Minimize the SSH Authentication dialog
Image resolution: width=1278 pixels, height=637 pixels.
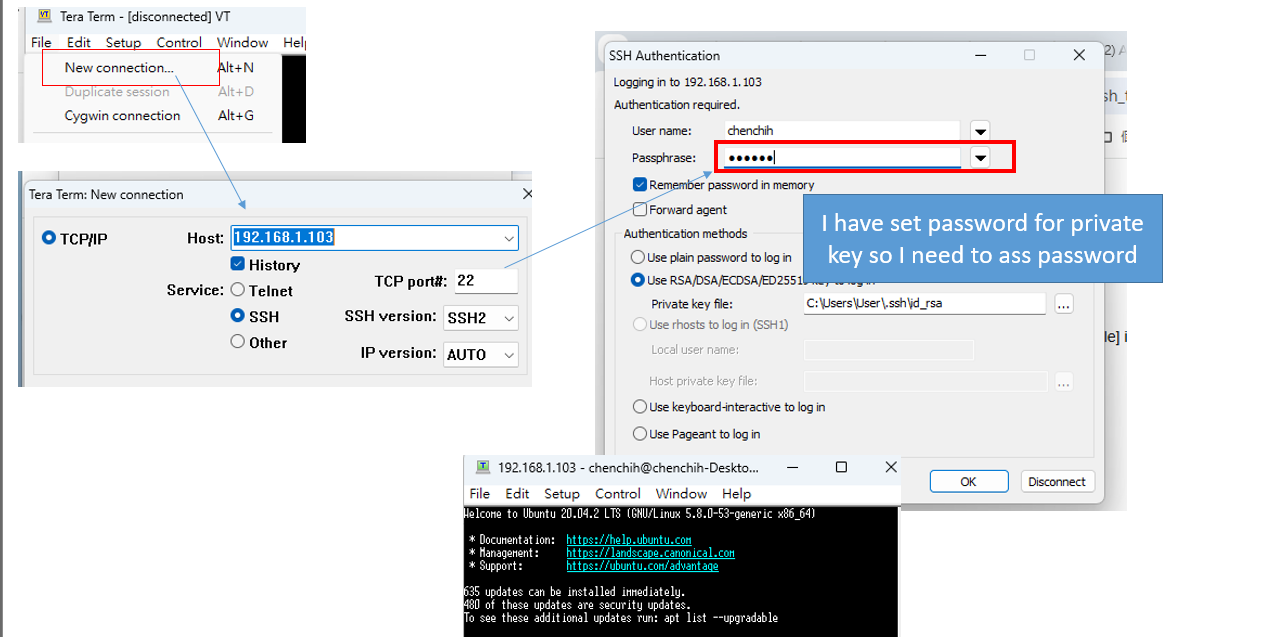(x=979, y=55)
